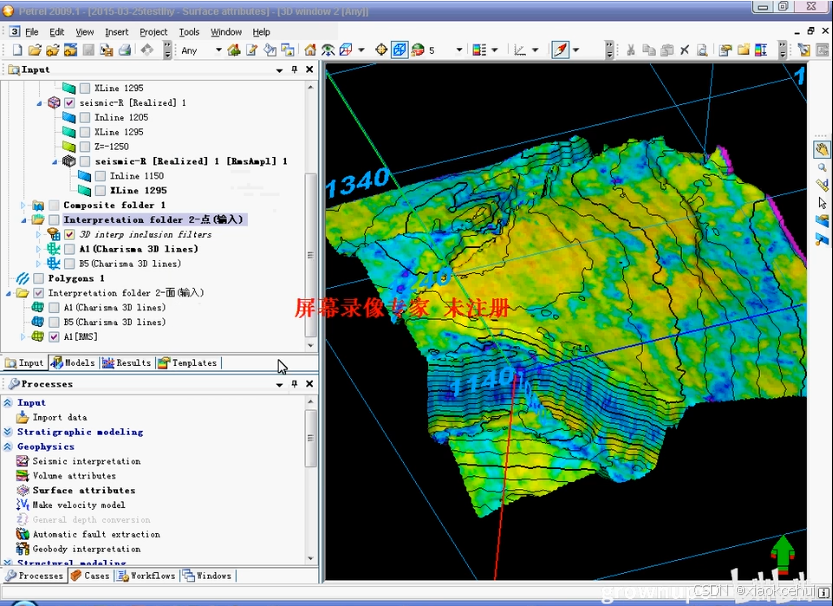Click the Home view icon in the toolbar
The width and height of the screenshot is (833, 606).
(x=310, y=50)
